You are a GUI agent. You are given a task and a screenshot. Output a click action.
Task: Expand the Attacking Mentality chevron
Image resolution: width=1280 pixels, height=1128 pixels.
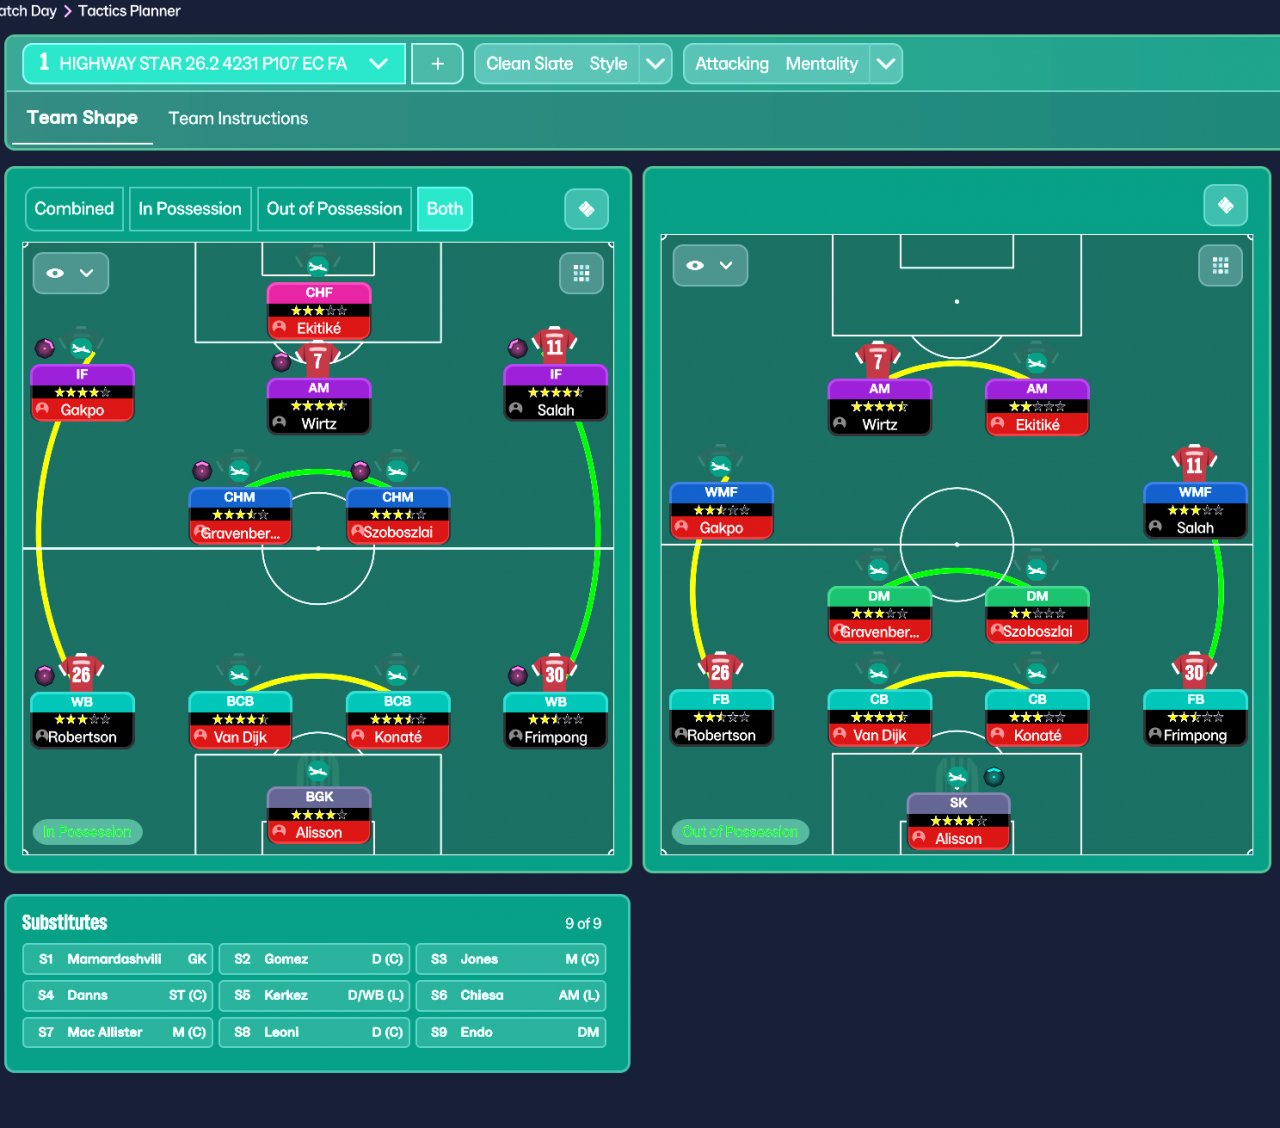pos(886,63)
